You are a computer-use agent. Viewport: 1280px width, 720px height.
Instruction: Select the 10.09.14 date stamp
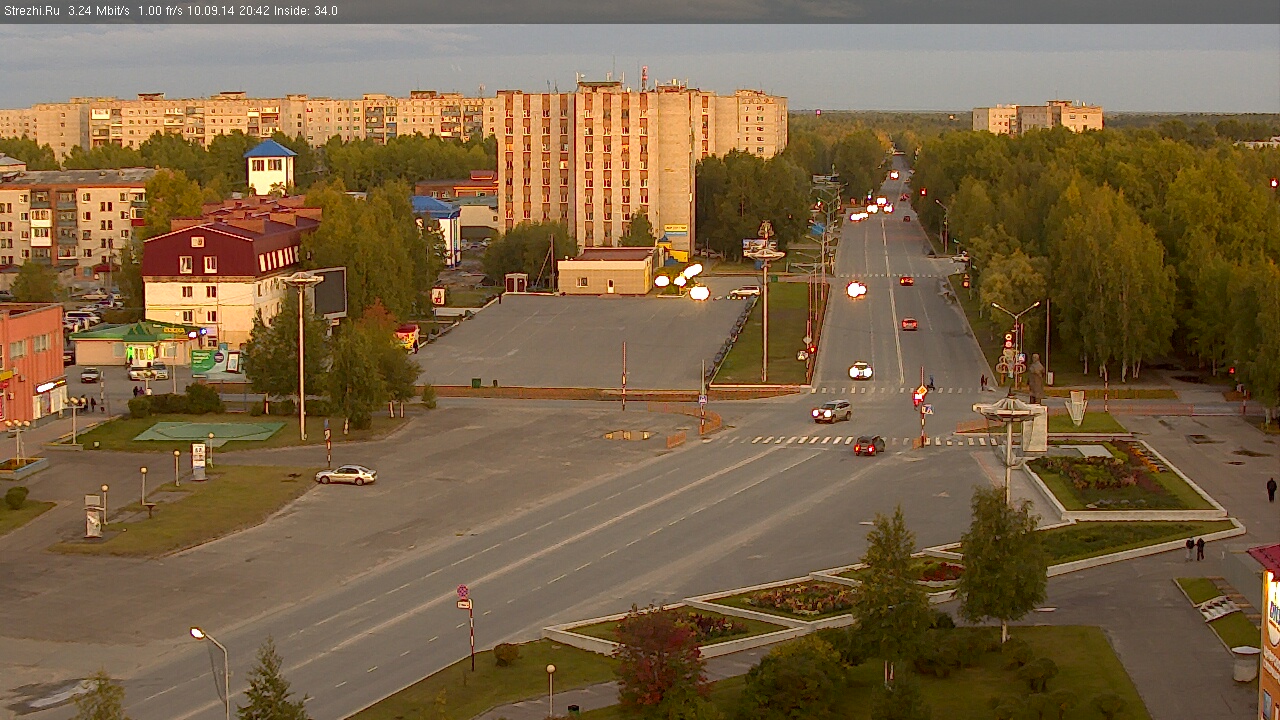211,11
